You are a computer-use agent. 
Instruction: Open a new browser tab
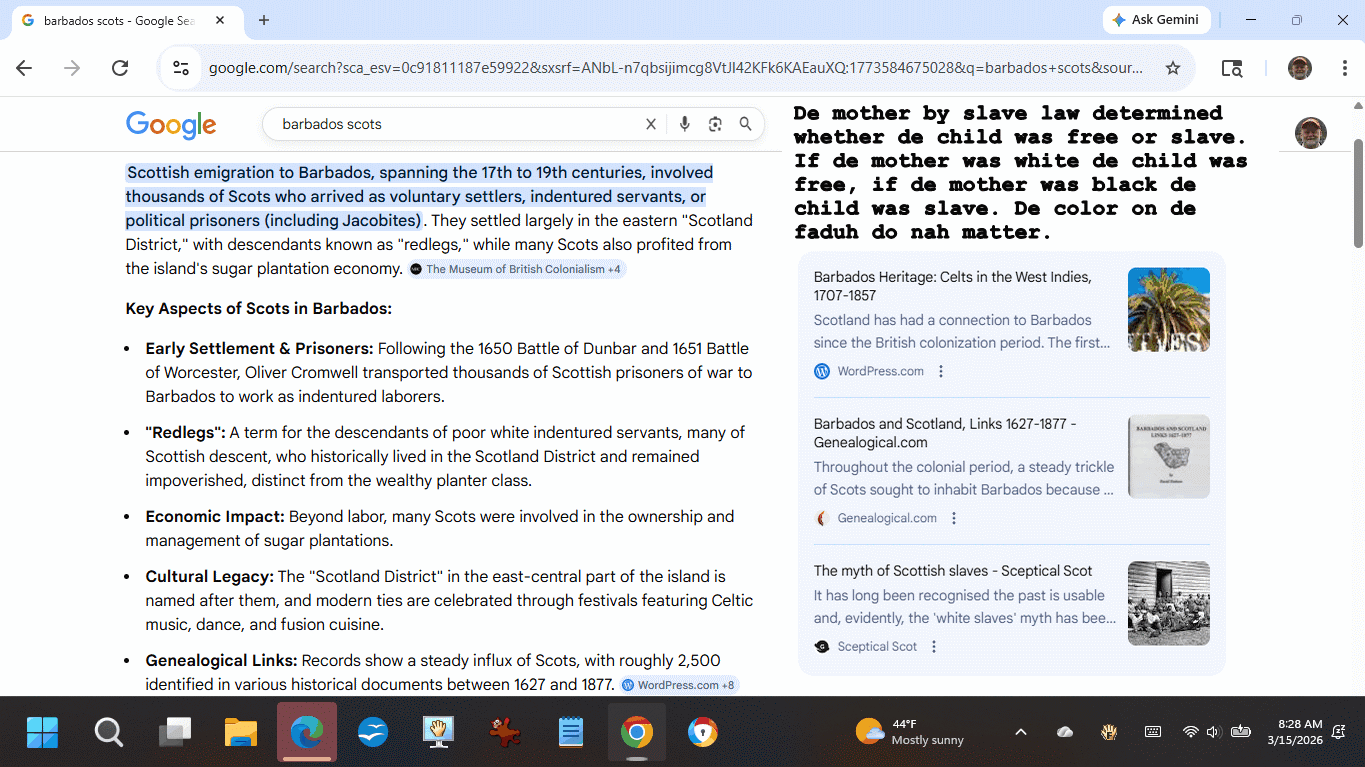(264, 20)
